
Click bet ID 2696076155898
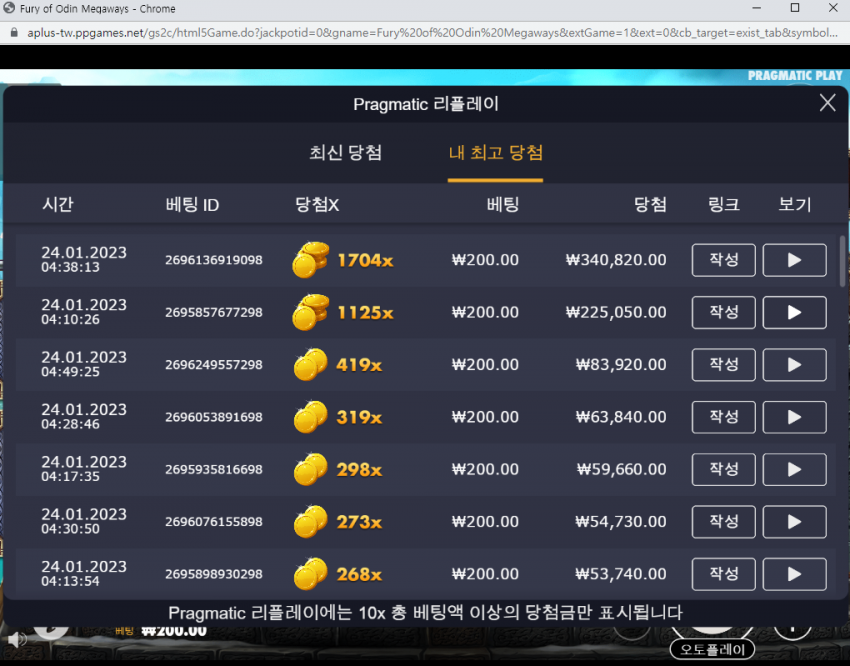point(214,522)
